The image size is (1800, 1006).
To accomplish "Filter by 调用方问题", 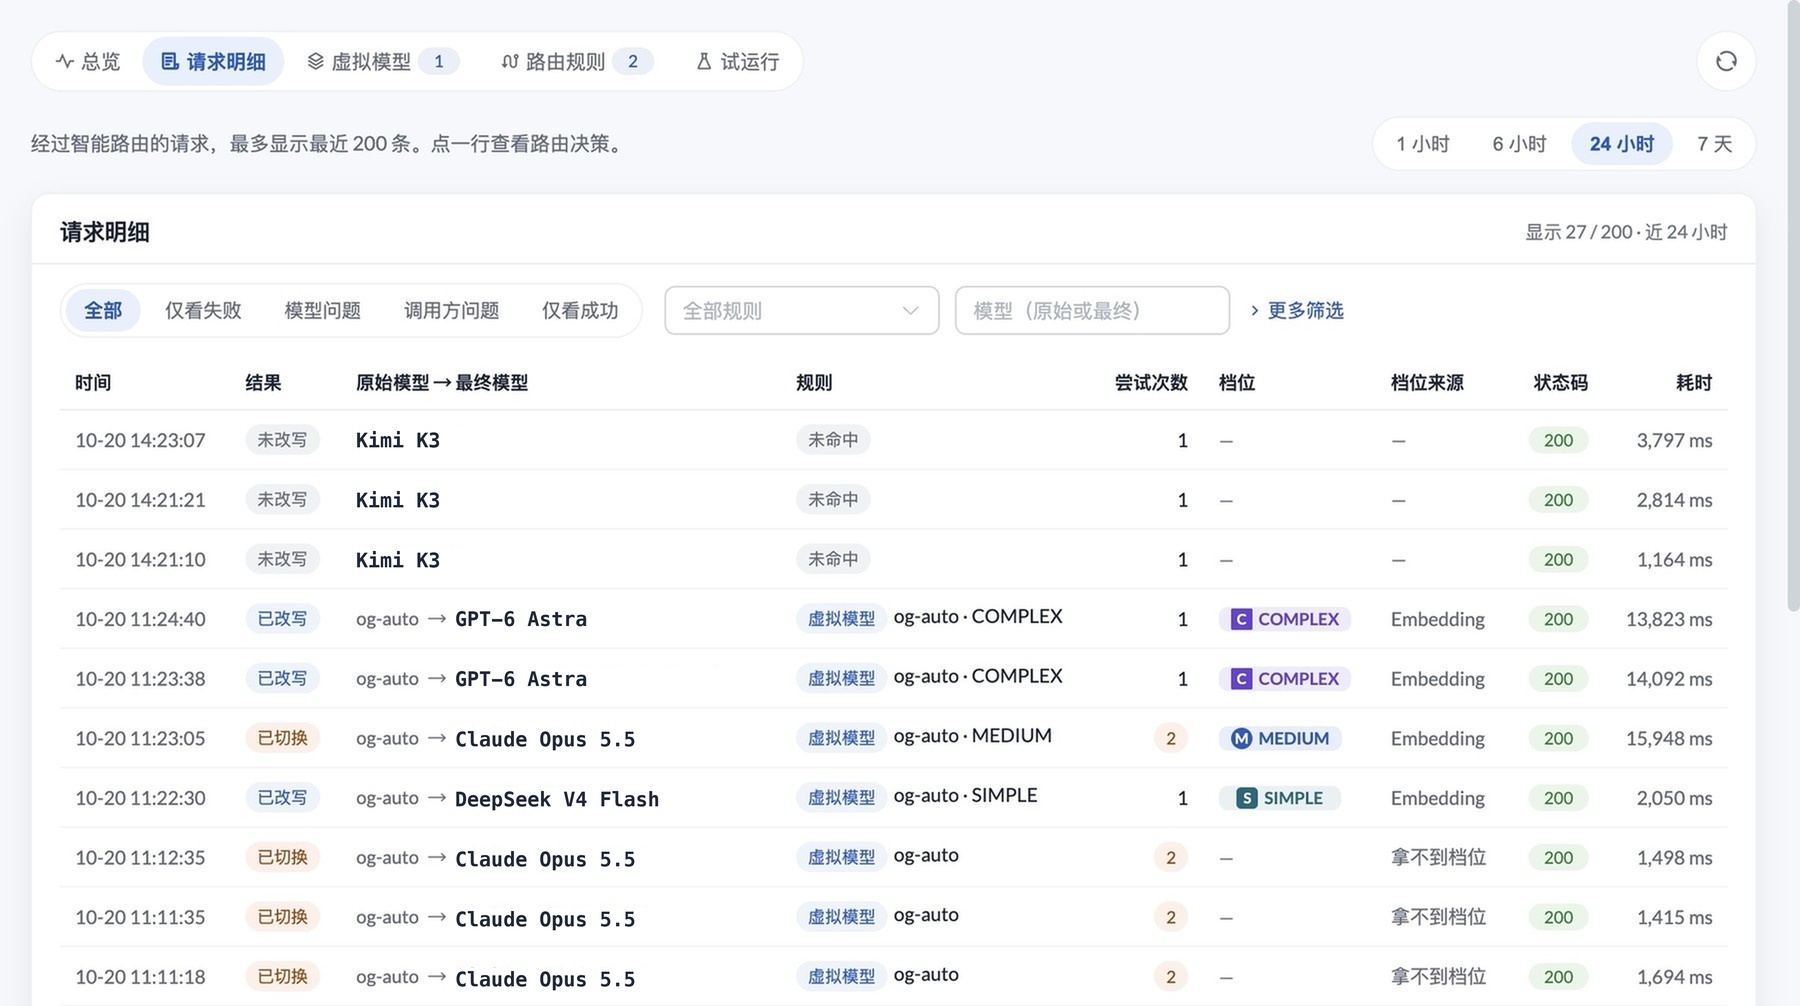I will 451,311.
